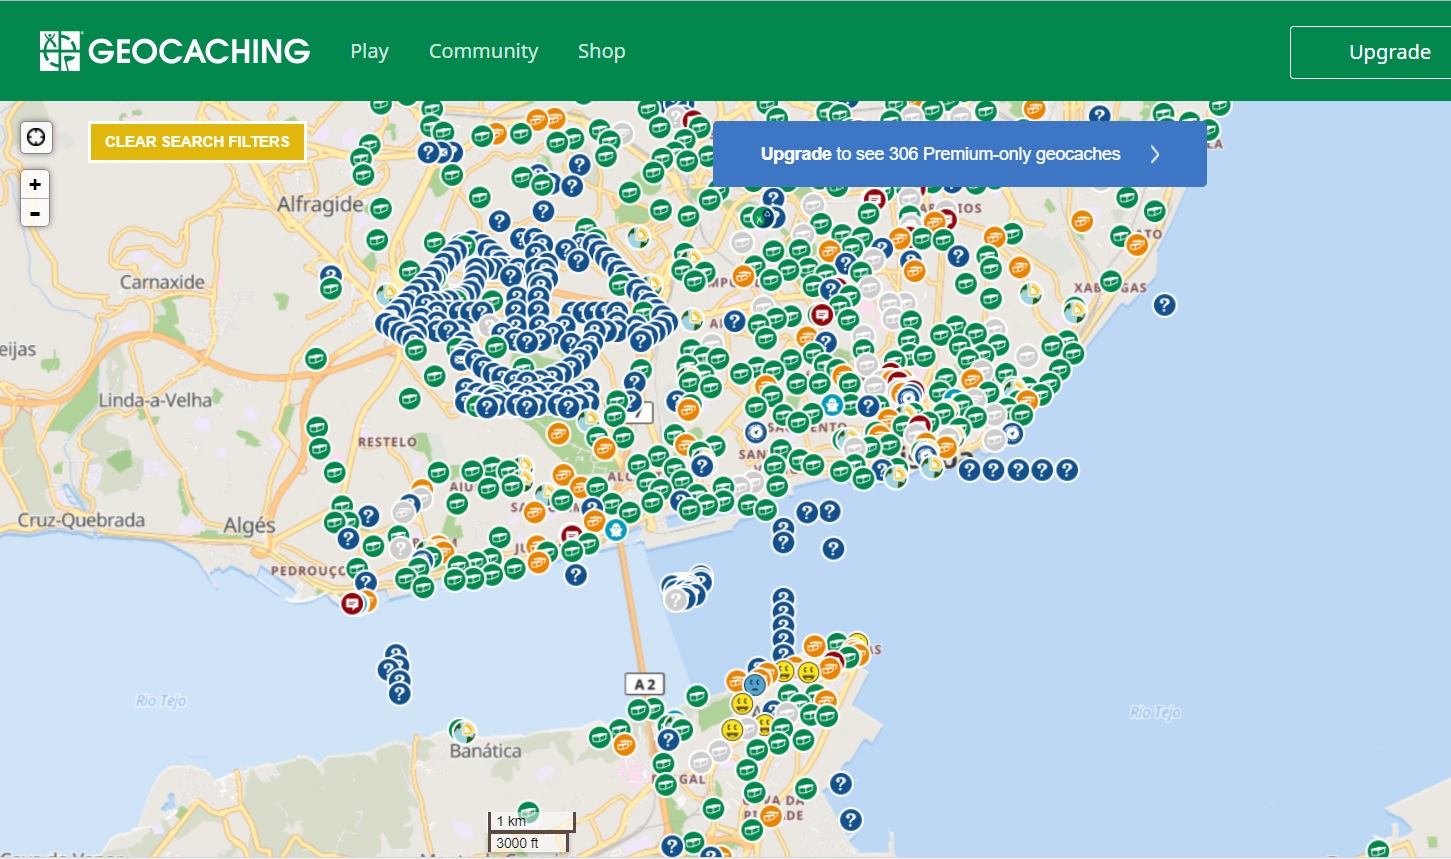Select the earthcache icon above Banática label

point(463,731)
